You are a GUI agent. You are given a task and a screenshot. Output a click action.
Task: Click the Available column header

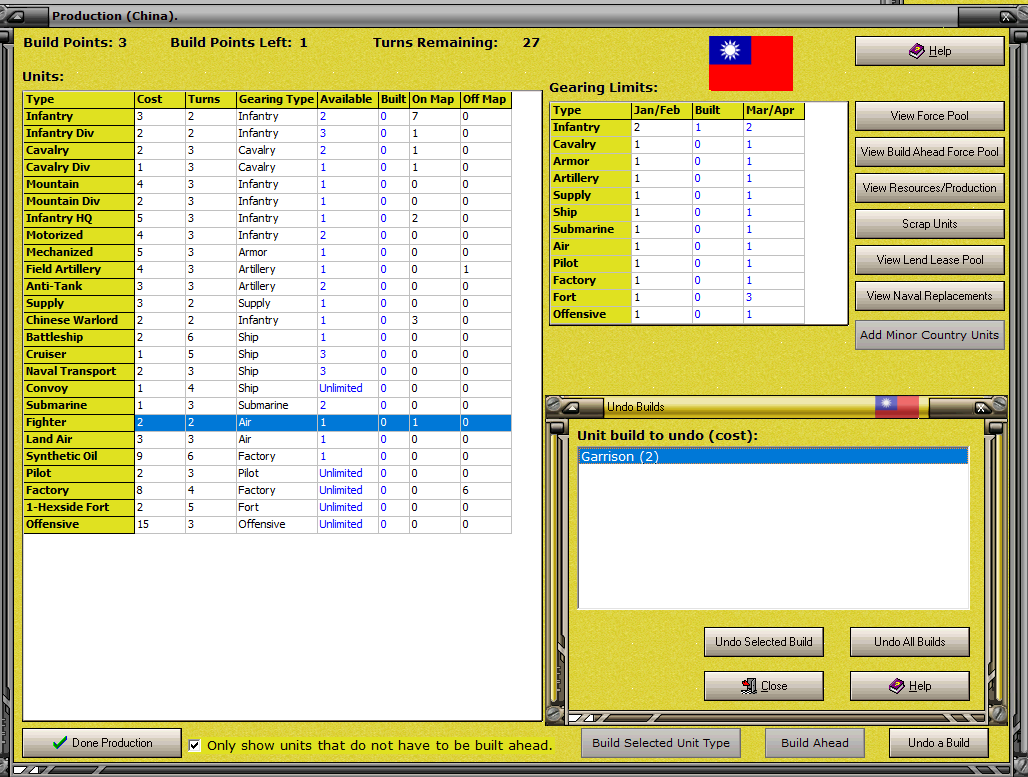pyautogui.click(x=347, y=100)
